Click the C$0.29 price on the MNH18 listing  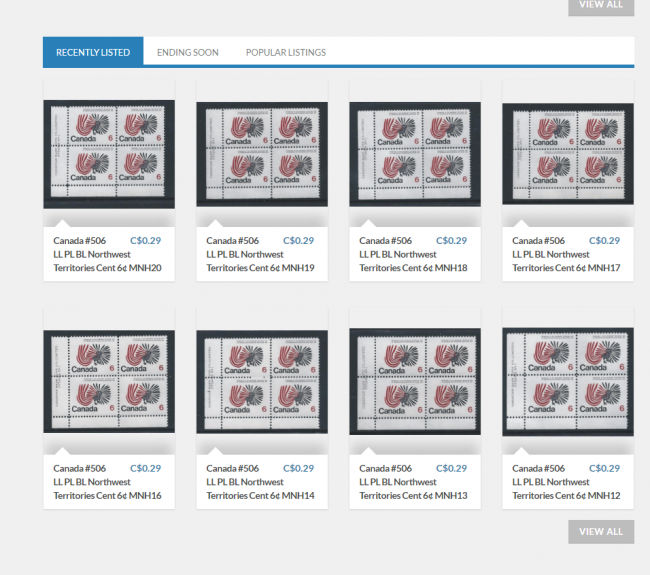(451, 240)
